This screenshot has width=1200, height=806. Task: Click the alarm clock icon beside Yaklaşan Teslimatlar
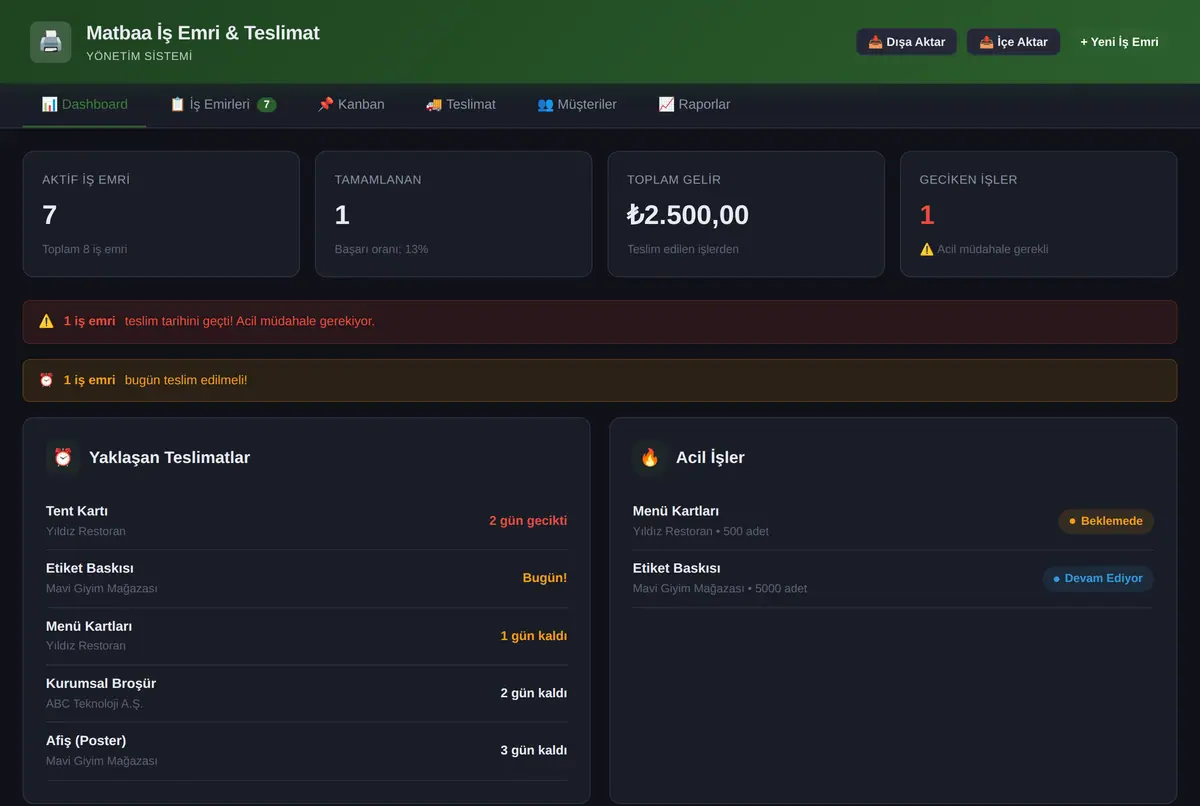click(x=63, y=457)
